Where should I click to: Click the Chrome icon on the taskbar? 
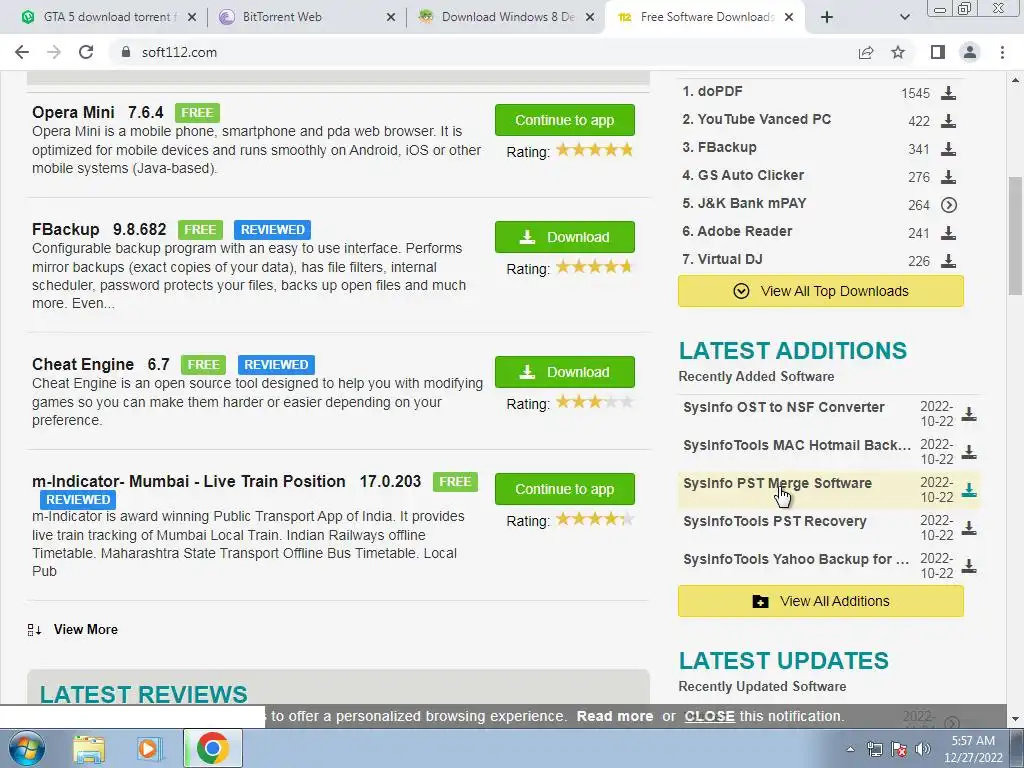(212, 748)
